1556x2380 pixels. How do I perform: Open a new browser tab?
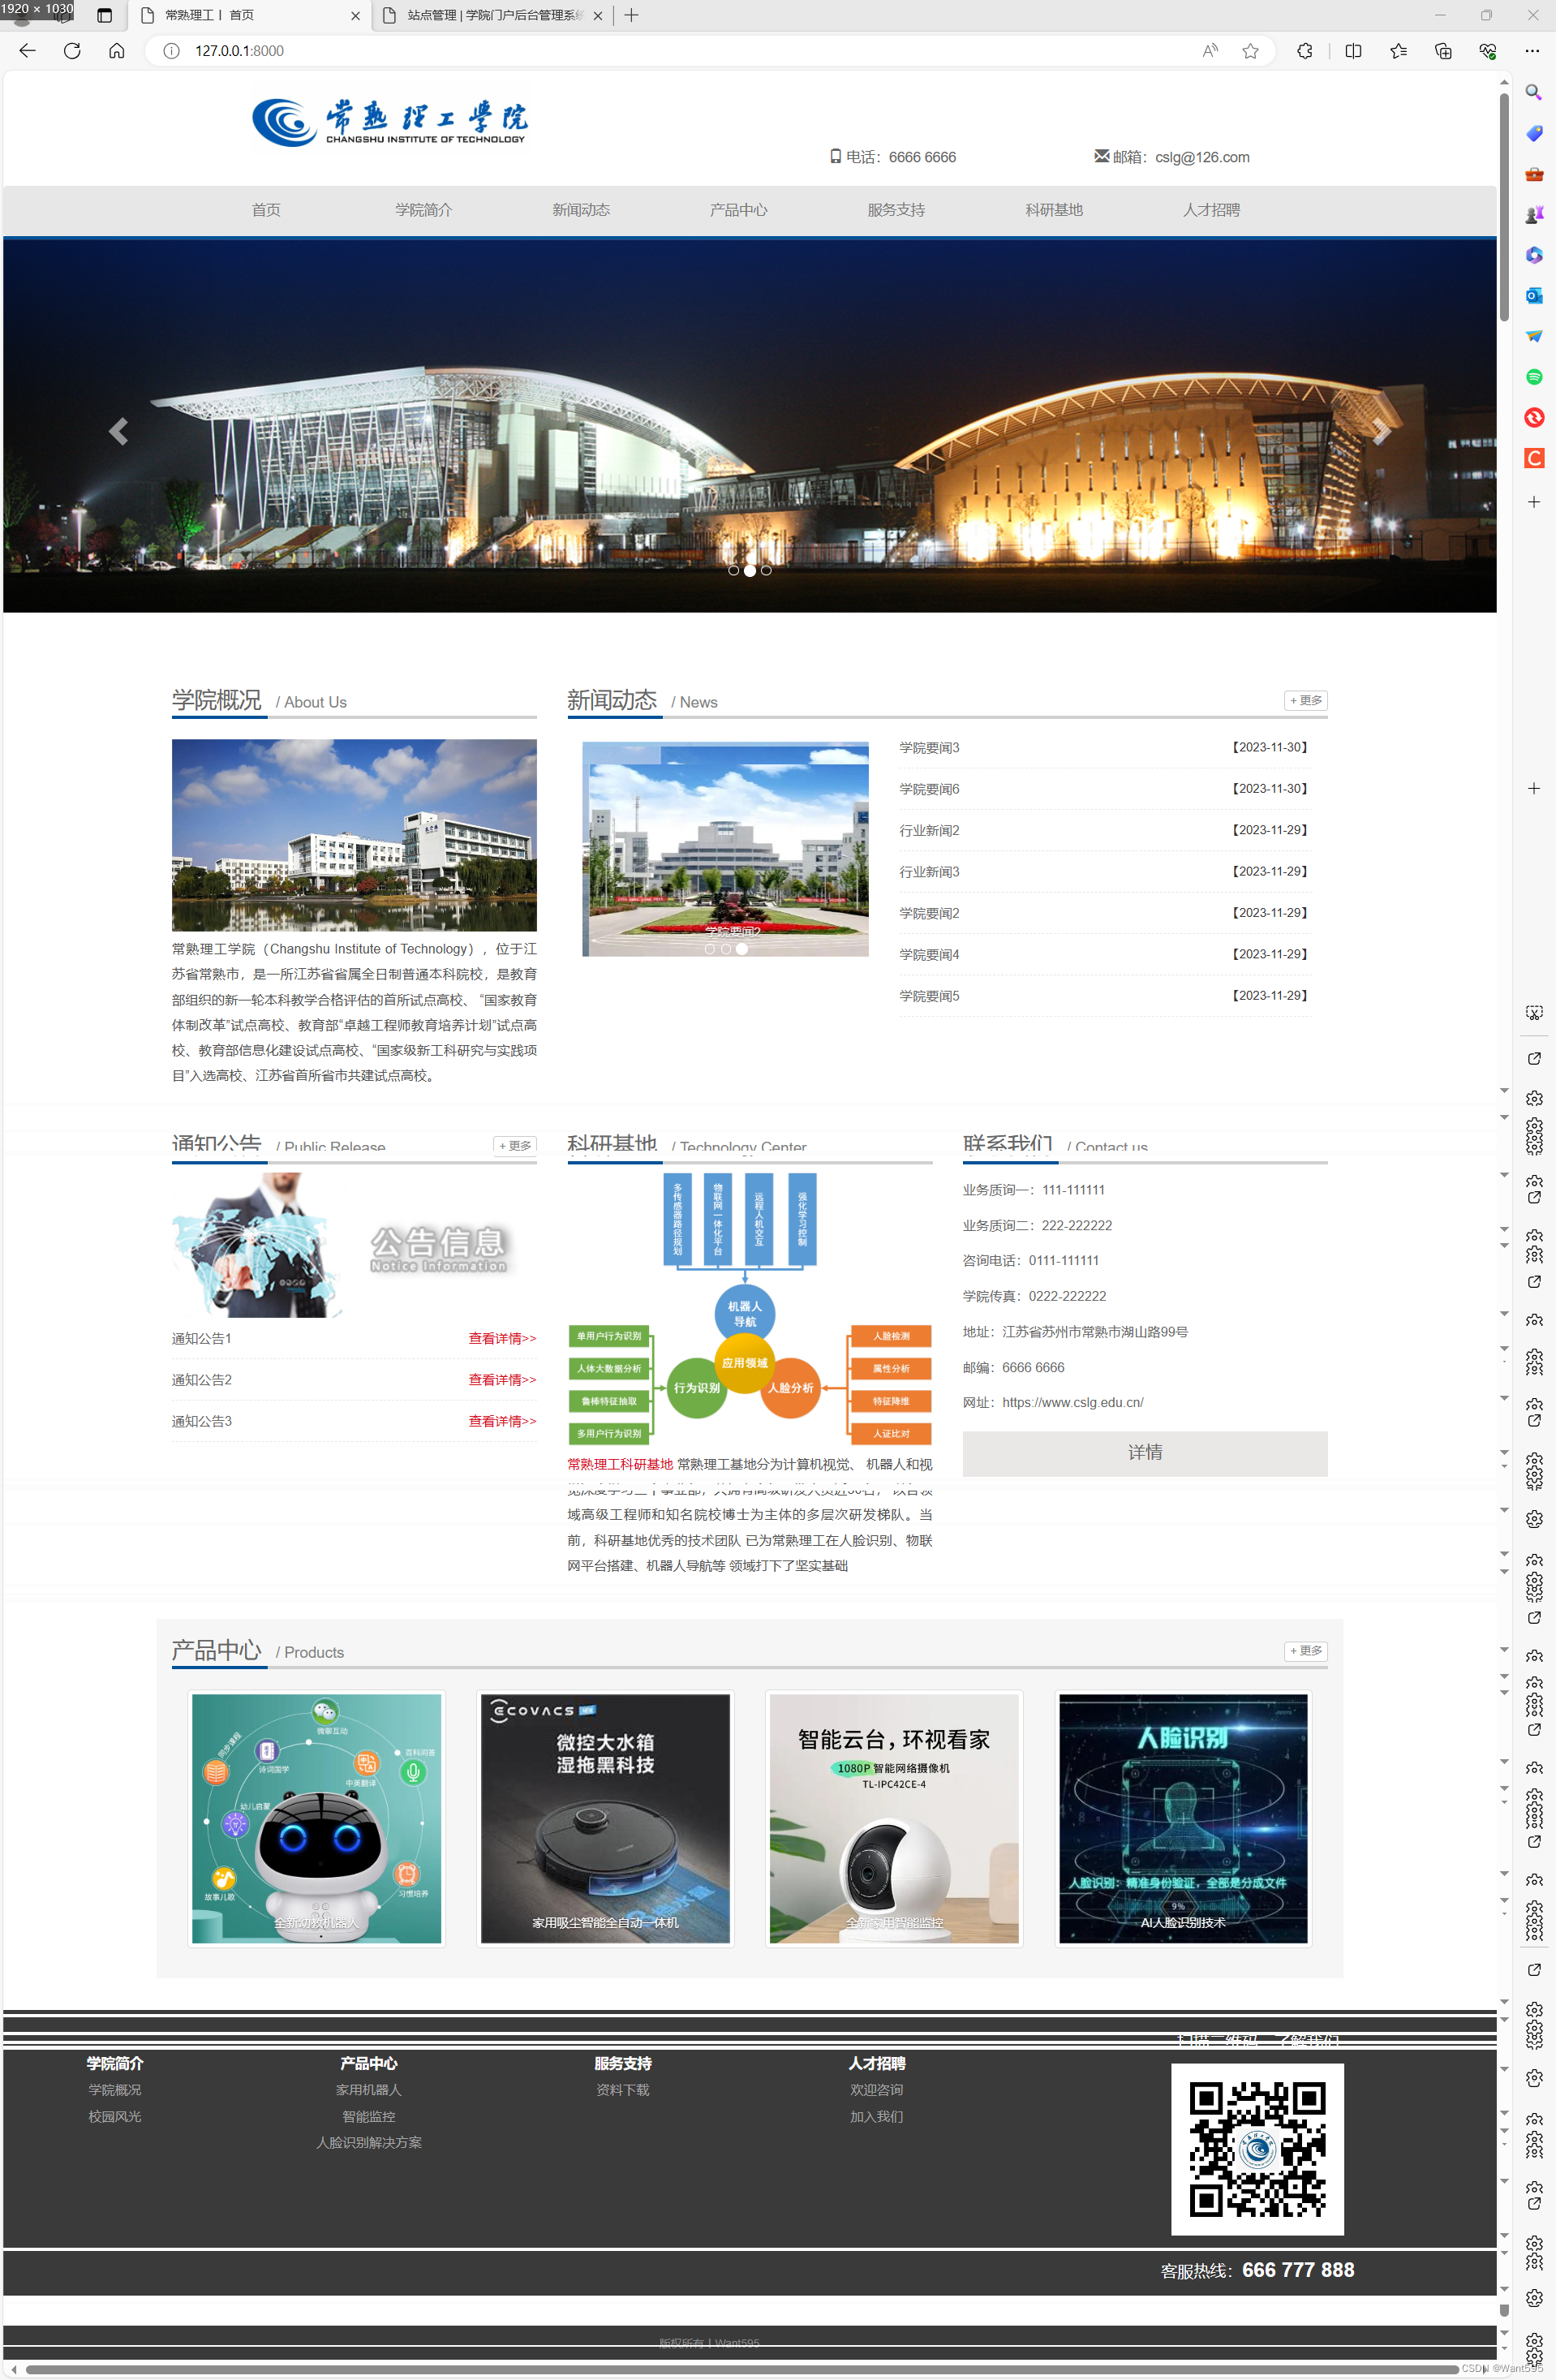tap(631, 15)
